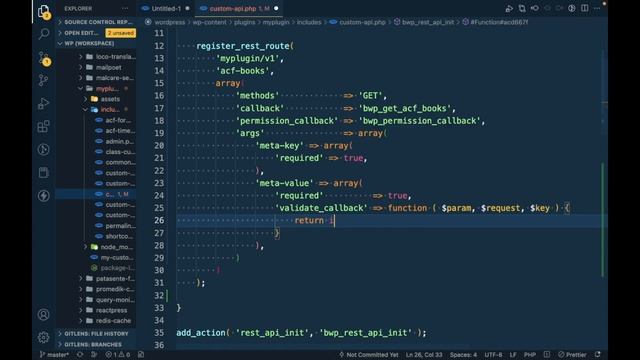The width and height of the screenshot is (640, 360).
Task: Click wordpress in the breadcrumb
Action: (169, 22)
